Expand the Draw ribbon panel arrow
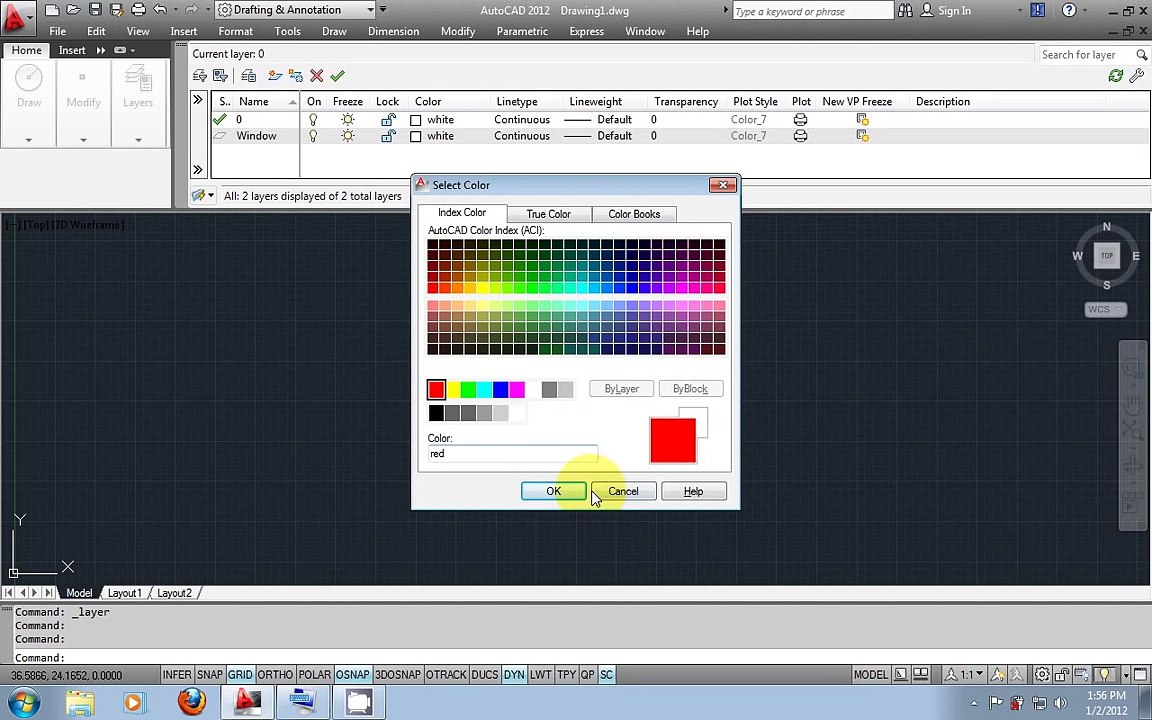 [x=29, y=140]
